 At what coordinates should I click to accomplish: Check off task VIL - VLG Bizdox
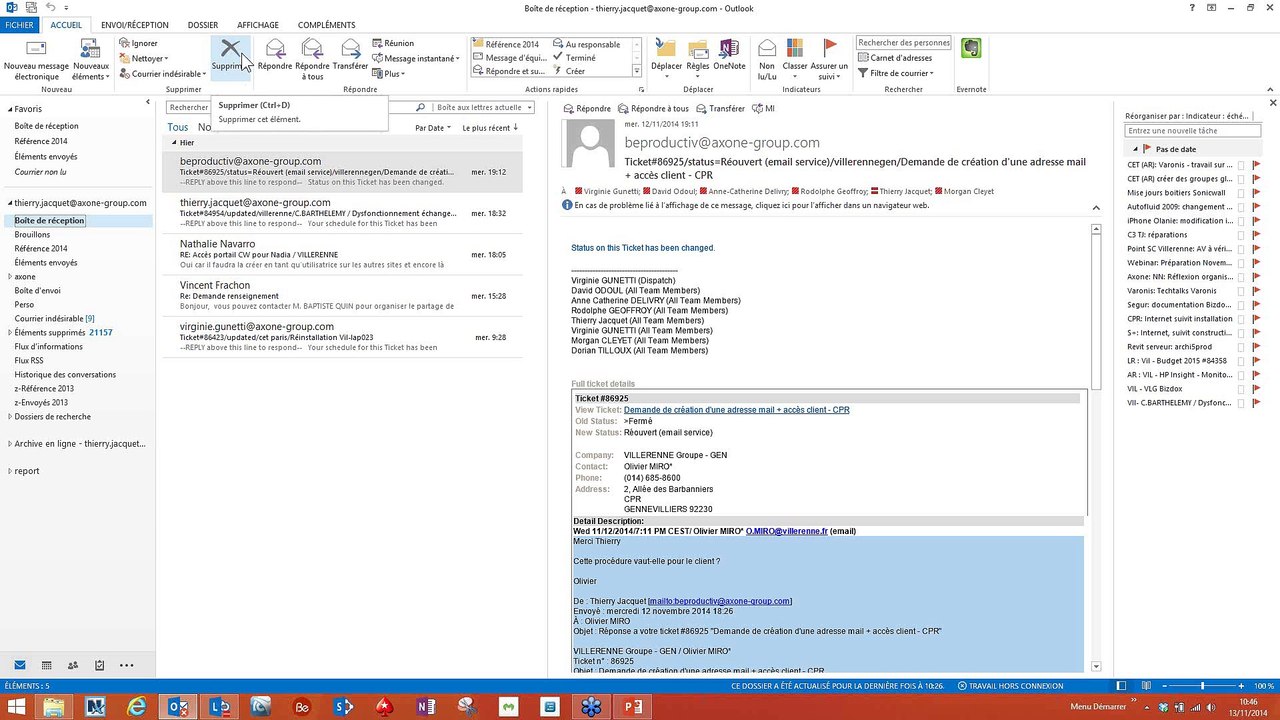tap(1241, 389)
